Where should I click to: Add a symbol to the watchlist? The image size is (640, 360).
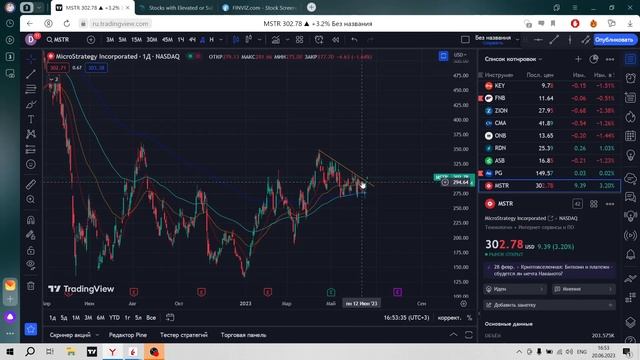pos(578,59)
